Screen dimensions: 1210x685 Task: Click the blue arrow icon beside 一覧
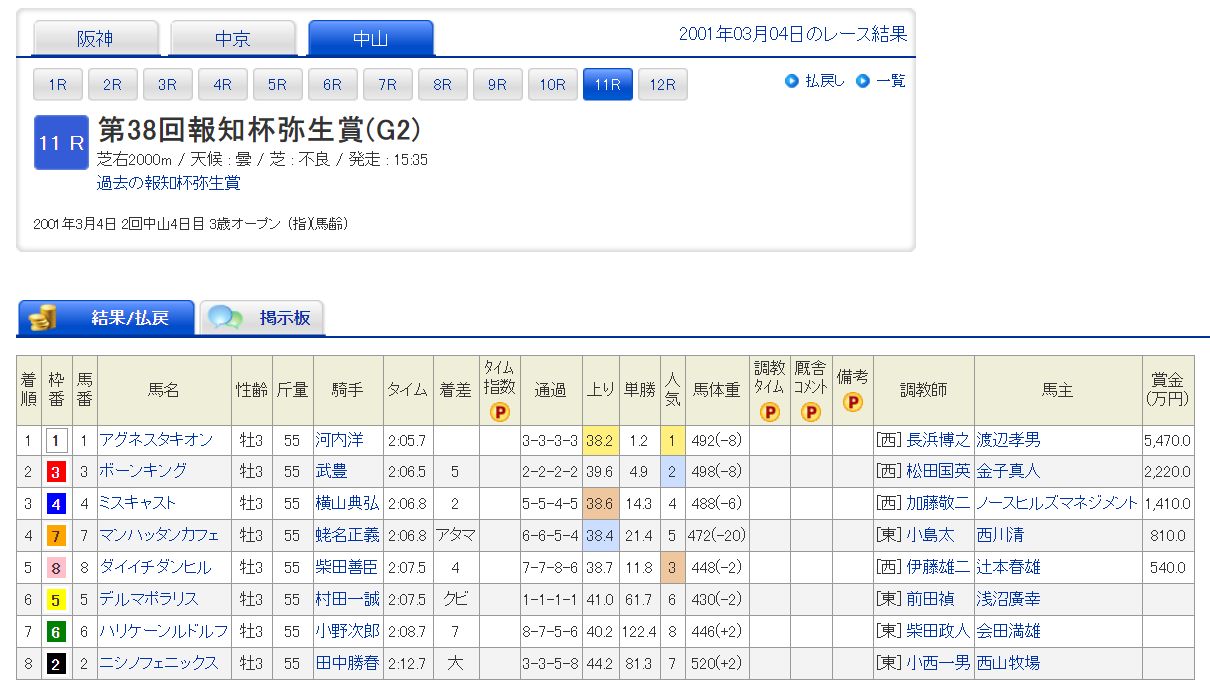(x=862, y=81)
